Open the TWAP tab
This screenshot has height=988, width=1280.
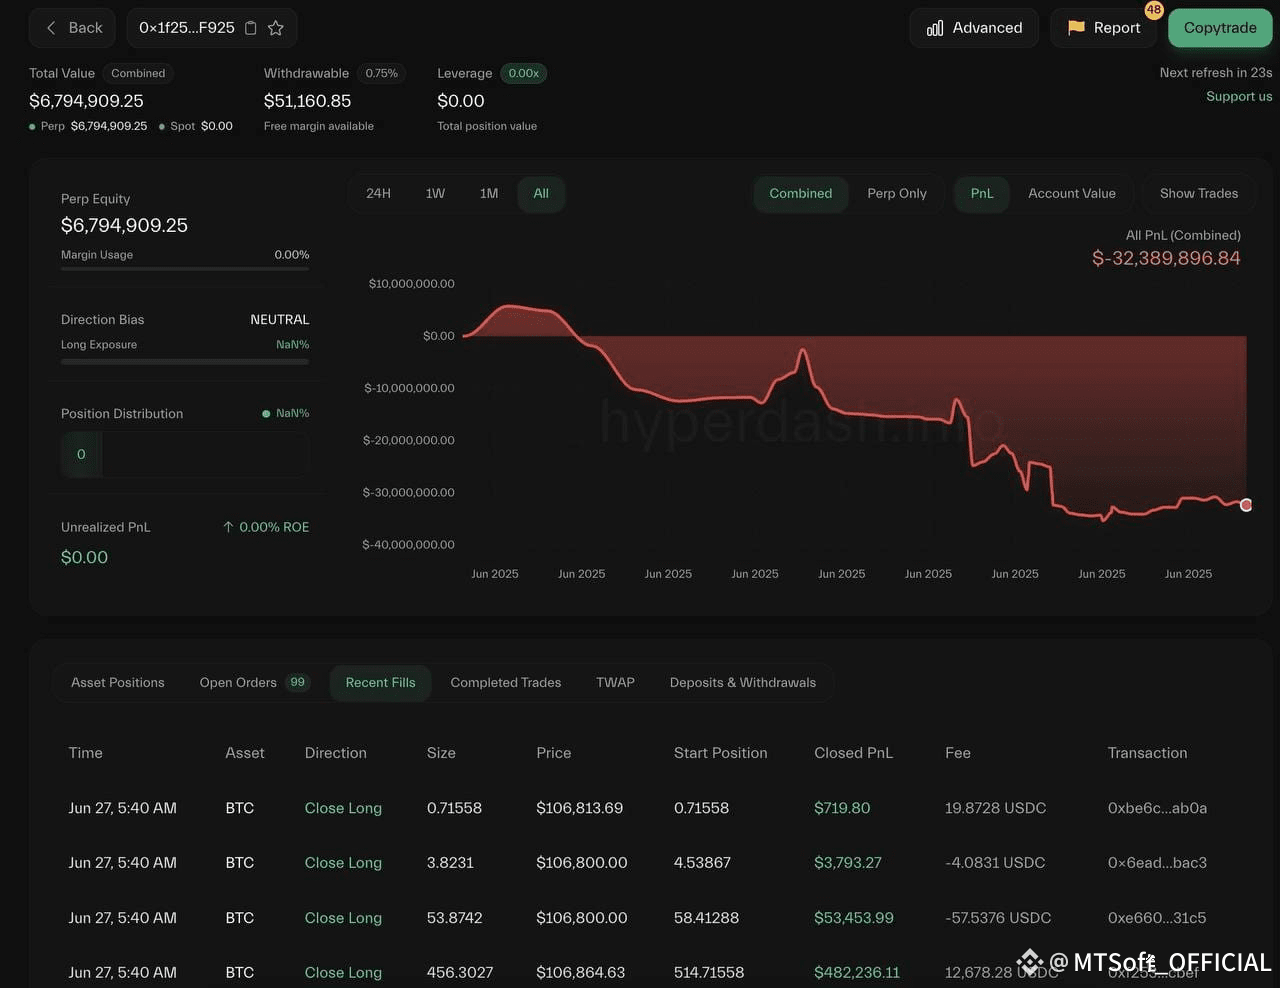click(x=615, y=683)
